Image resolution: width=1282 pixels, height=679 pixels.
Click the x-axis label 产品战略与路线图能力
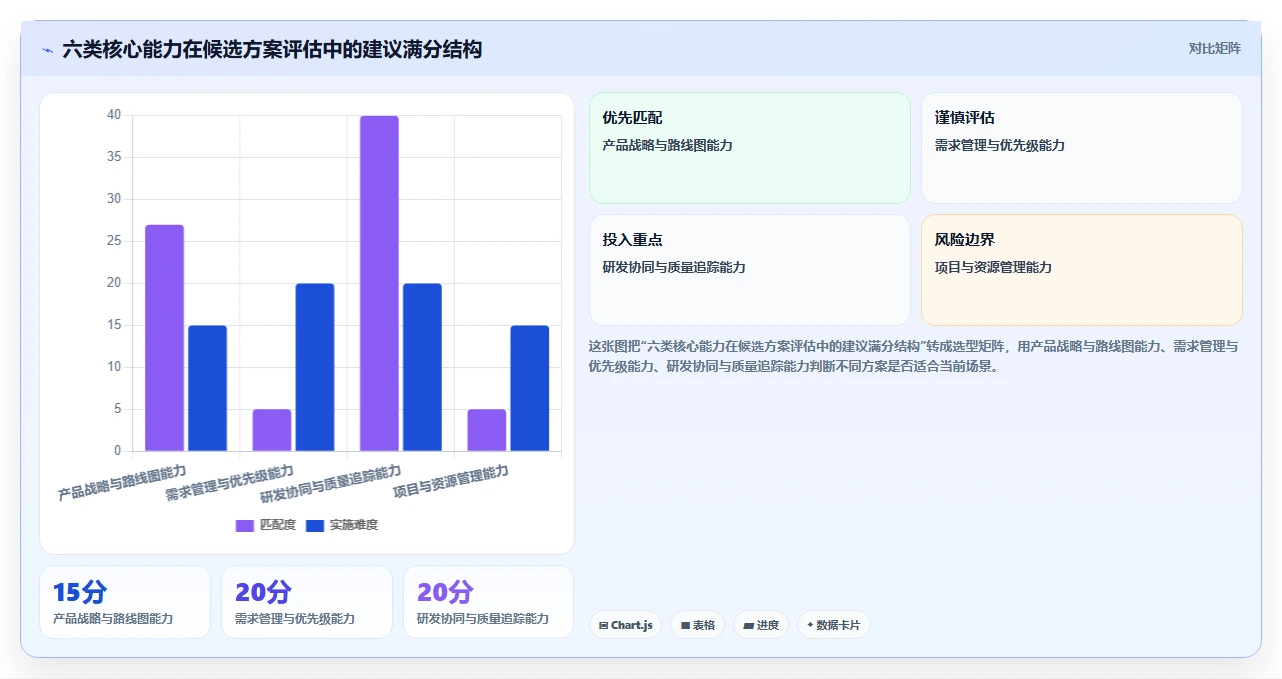coord(123,482)
